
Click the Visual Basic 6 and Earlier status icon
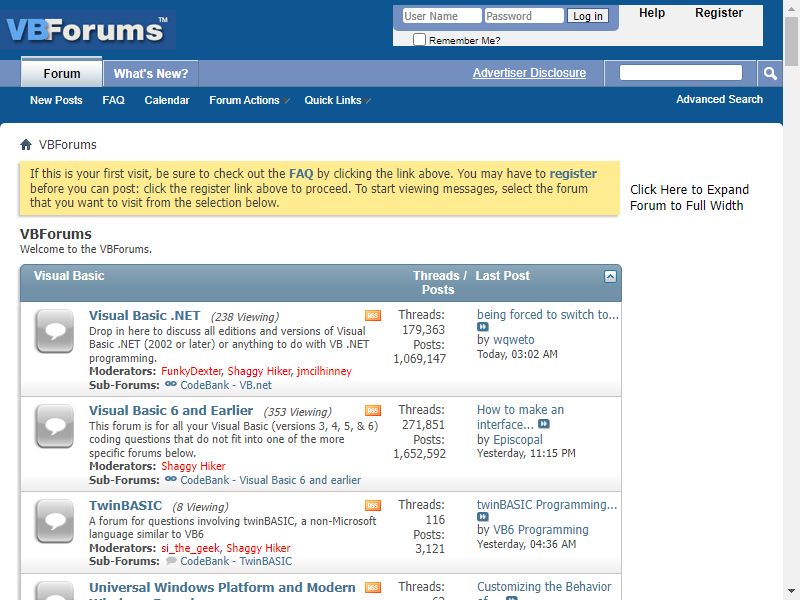55,426
